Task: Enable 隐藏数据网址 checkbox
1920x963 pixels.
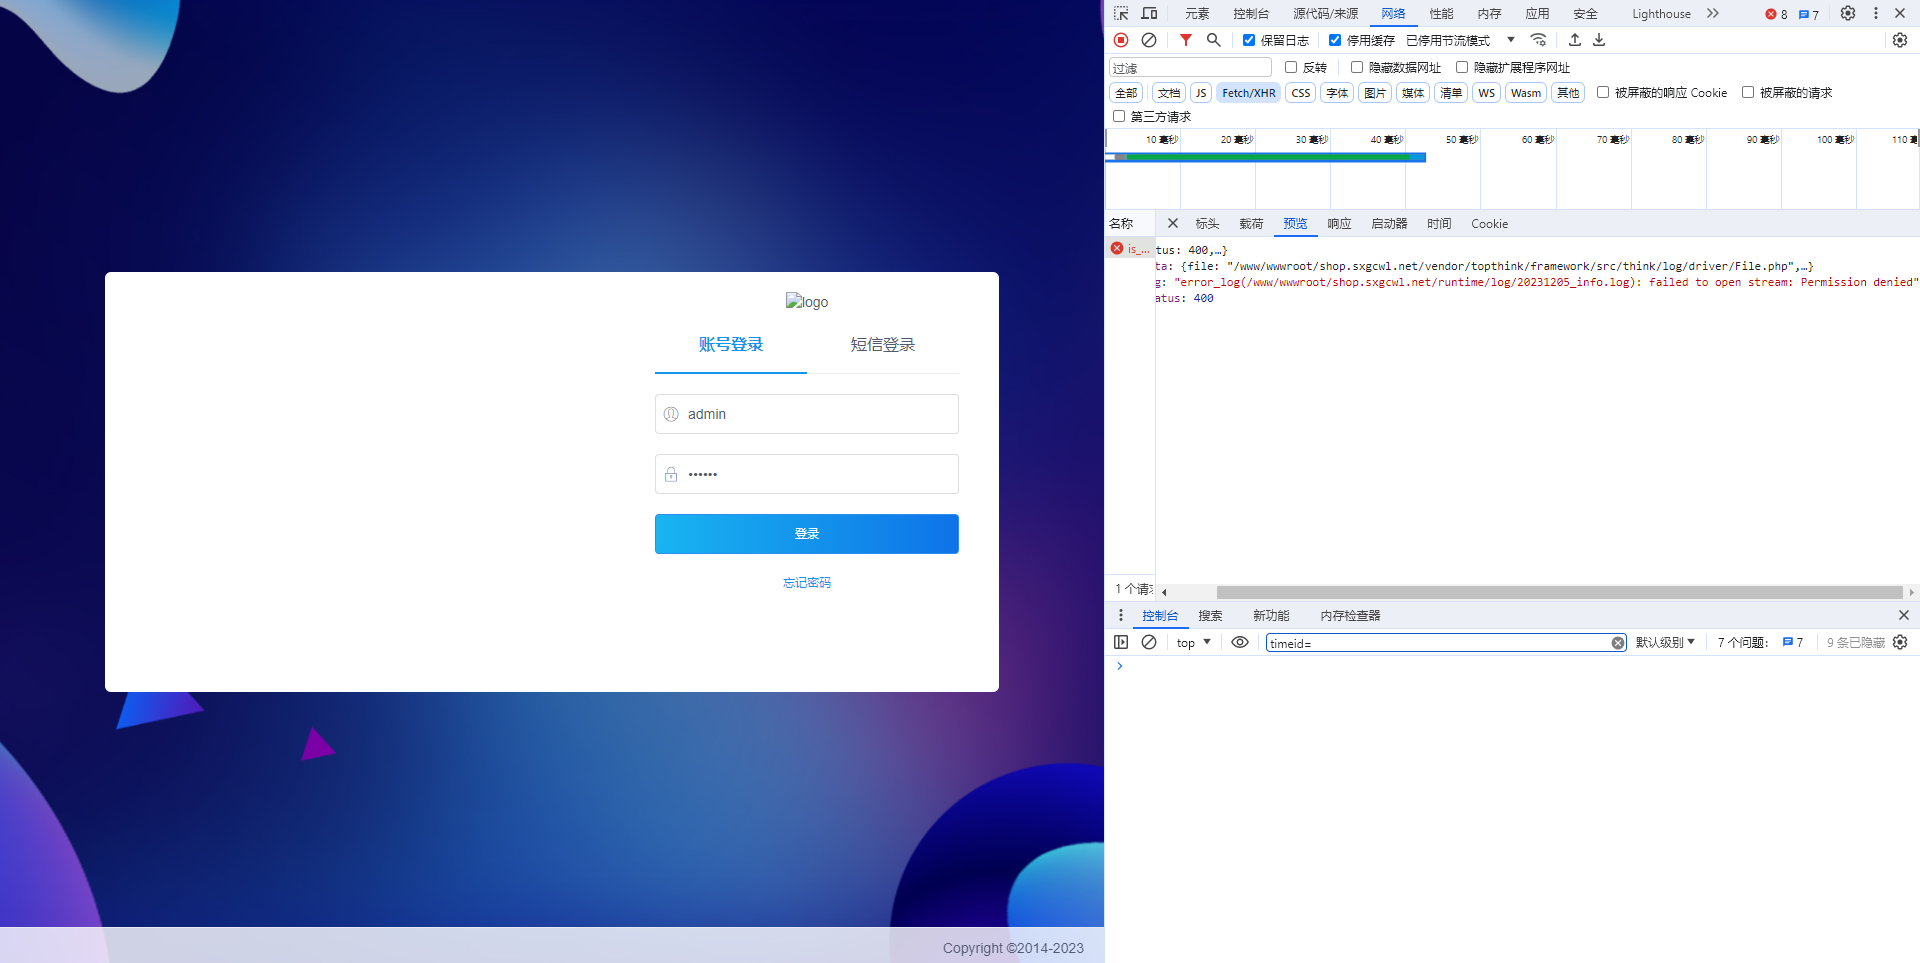Action: pos(1357,67)
